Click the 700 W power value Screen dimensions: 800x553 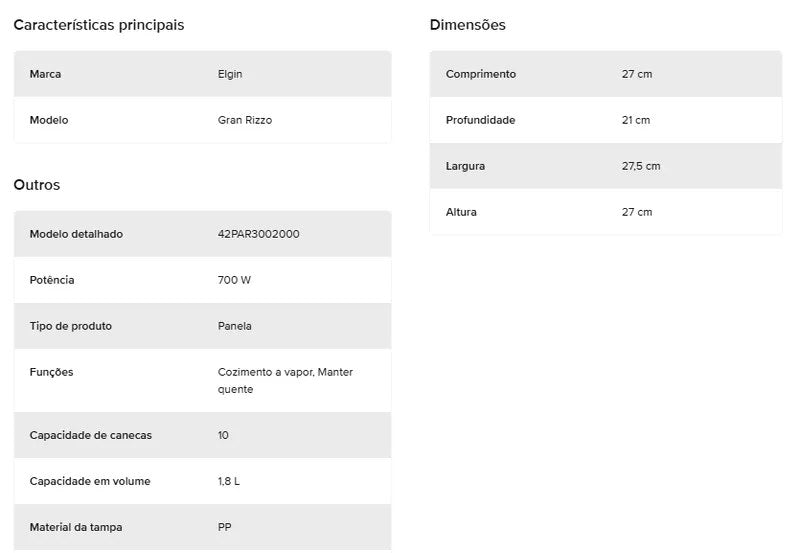point(234,280)
